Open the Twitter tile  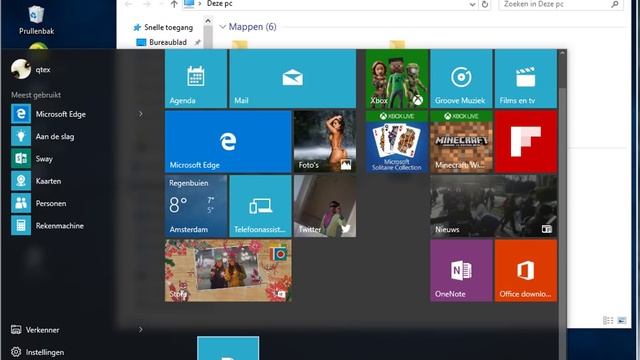[325, 206]
